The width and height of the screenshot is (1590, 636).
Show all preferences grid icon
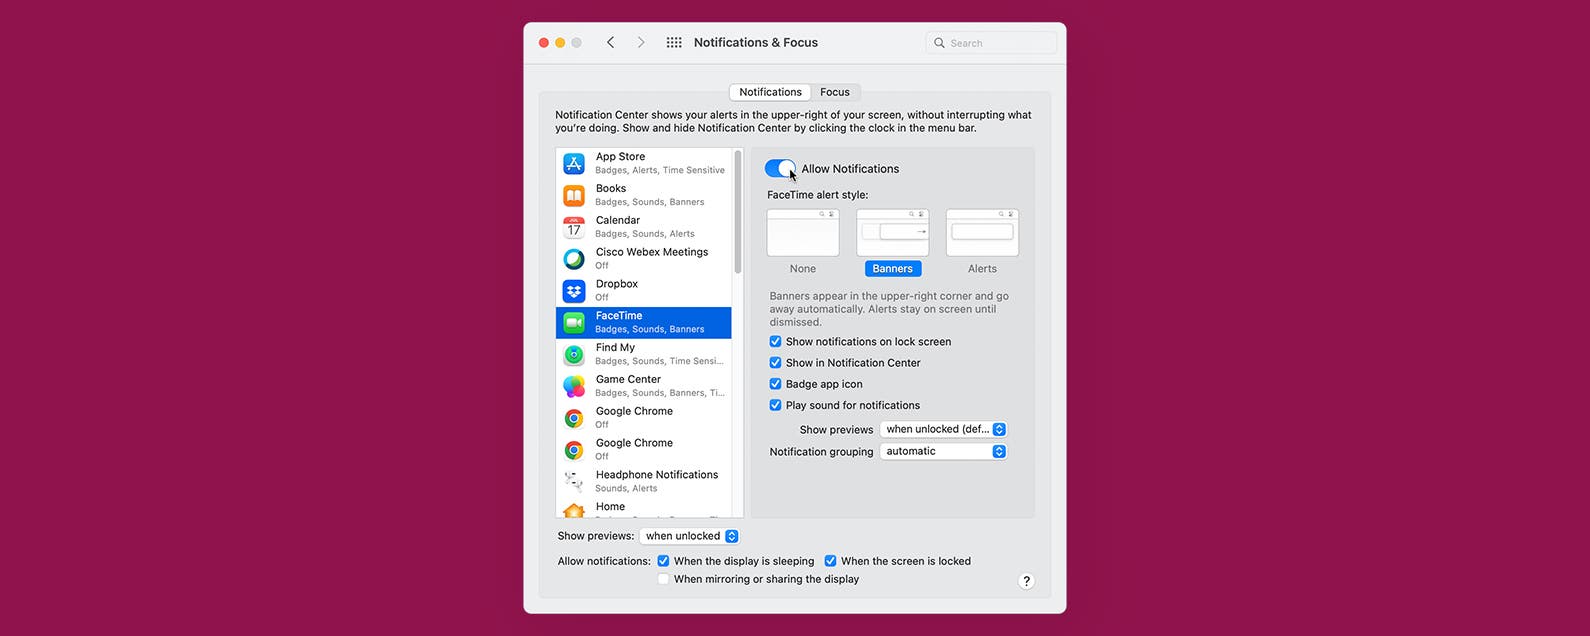(674, 42)
